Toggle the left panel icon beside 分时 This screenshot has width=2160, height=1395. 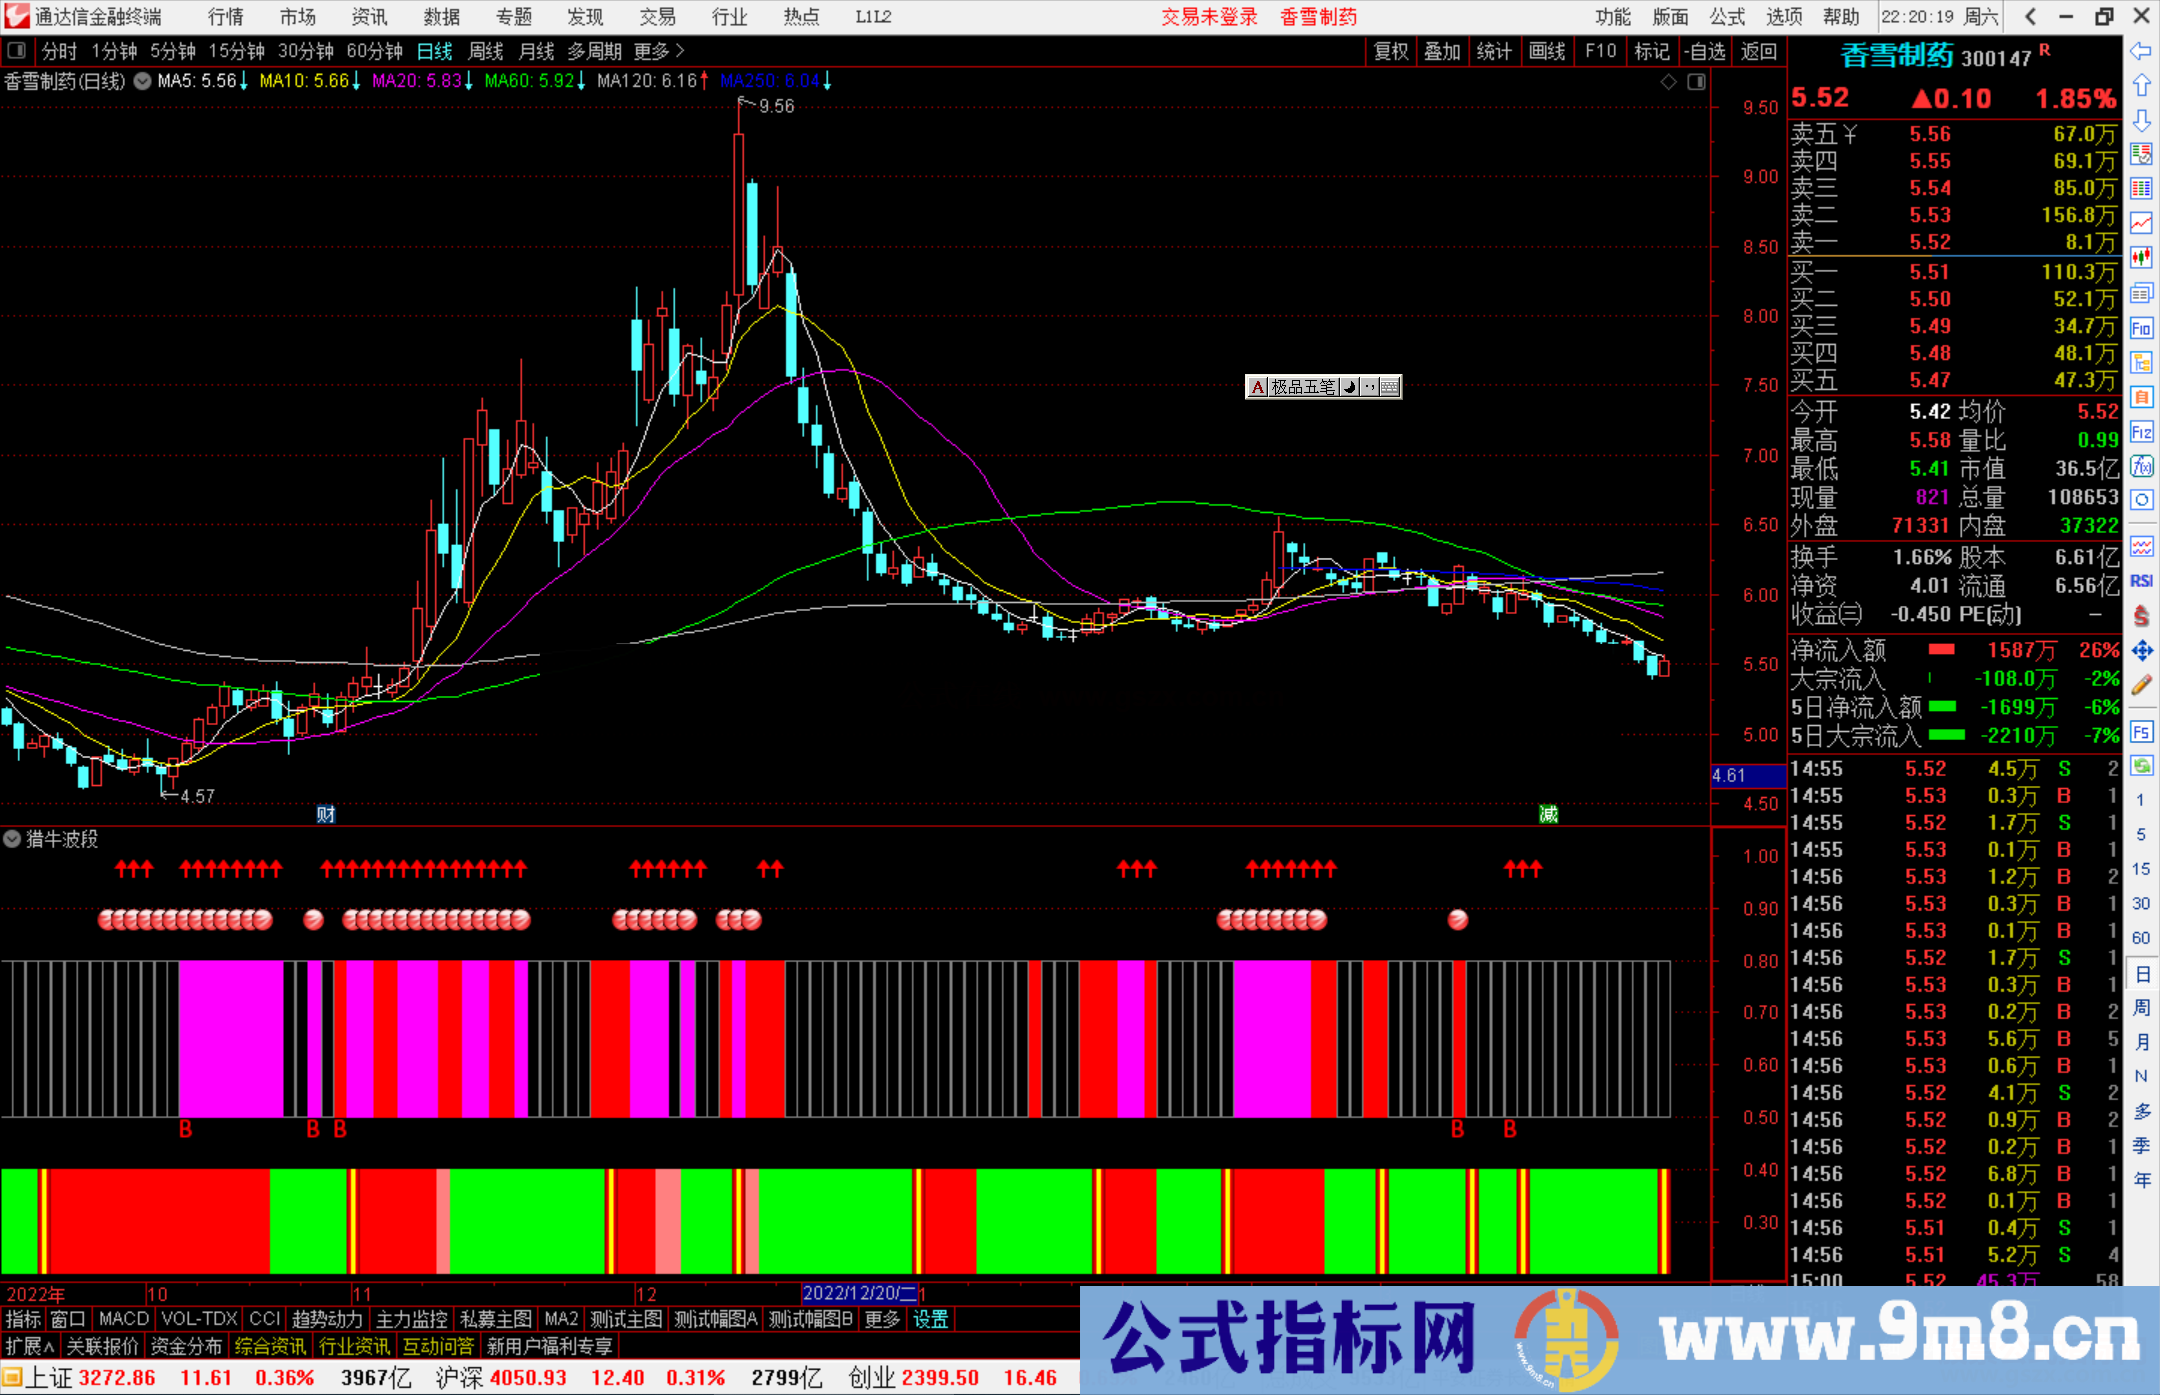pos(17,50)
